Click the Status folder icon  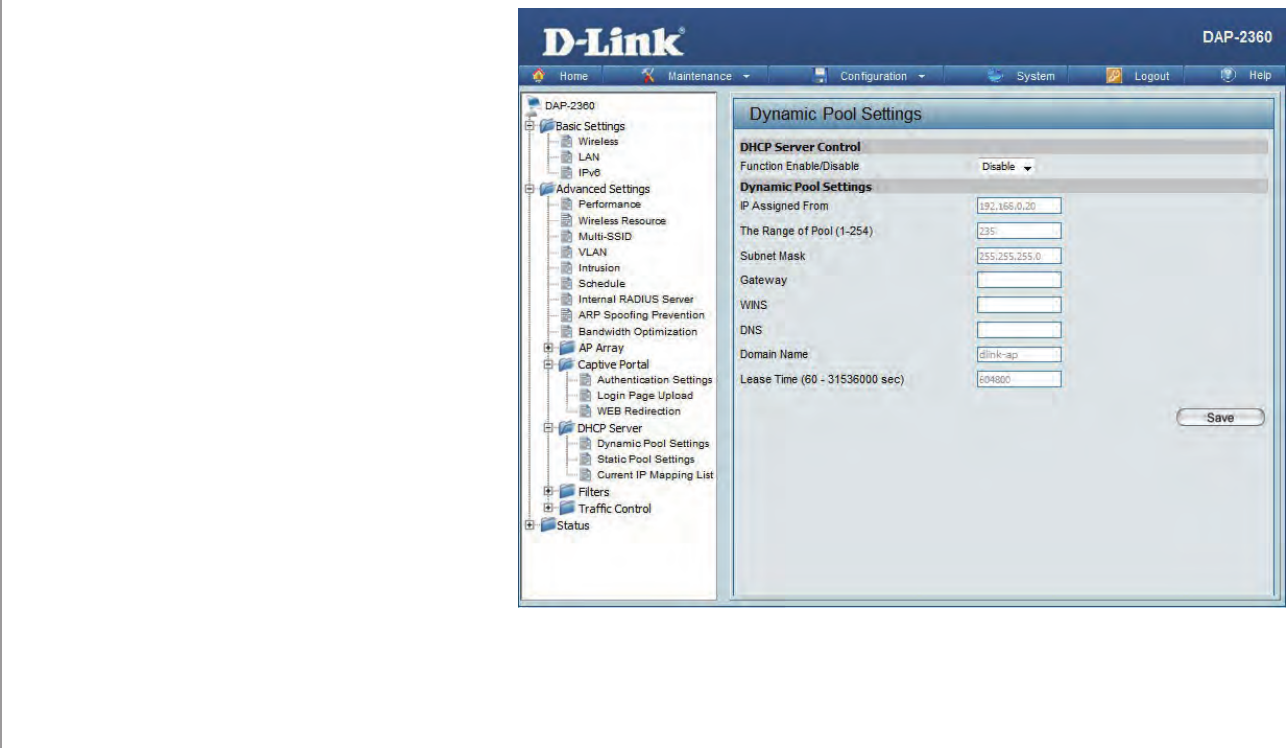(x=547, y=525)
